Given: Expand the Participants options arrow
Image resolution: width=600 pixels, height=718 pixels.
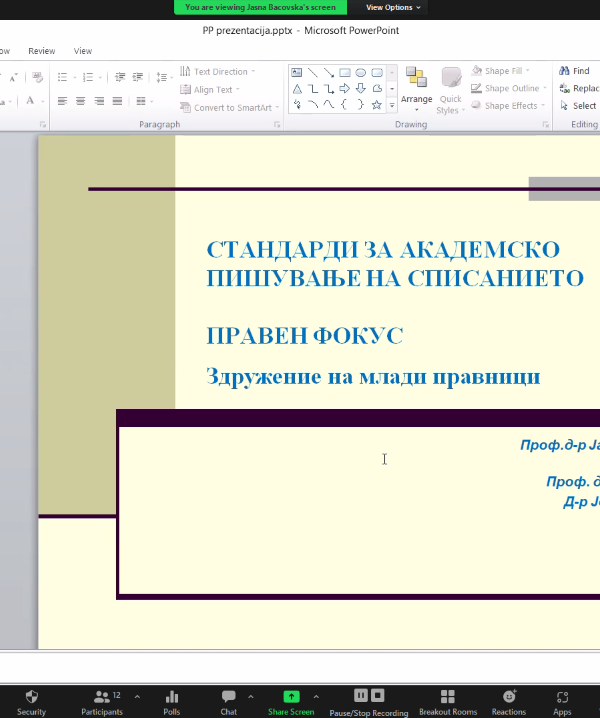Looking at the screenshot, I should coord(137,697).
